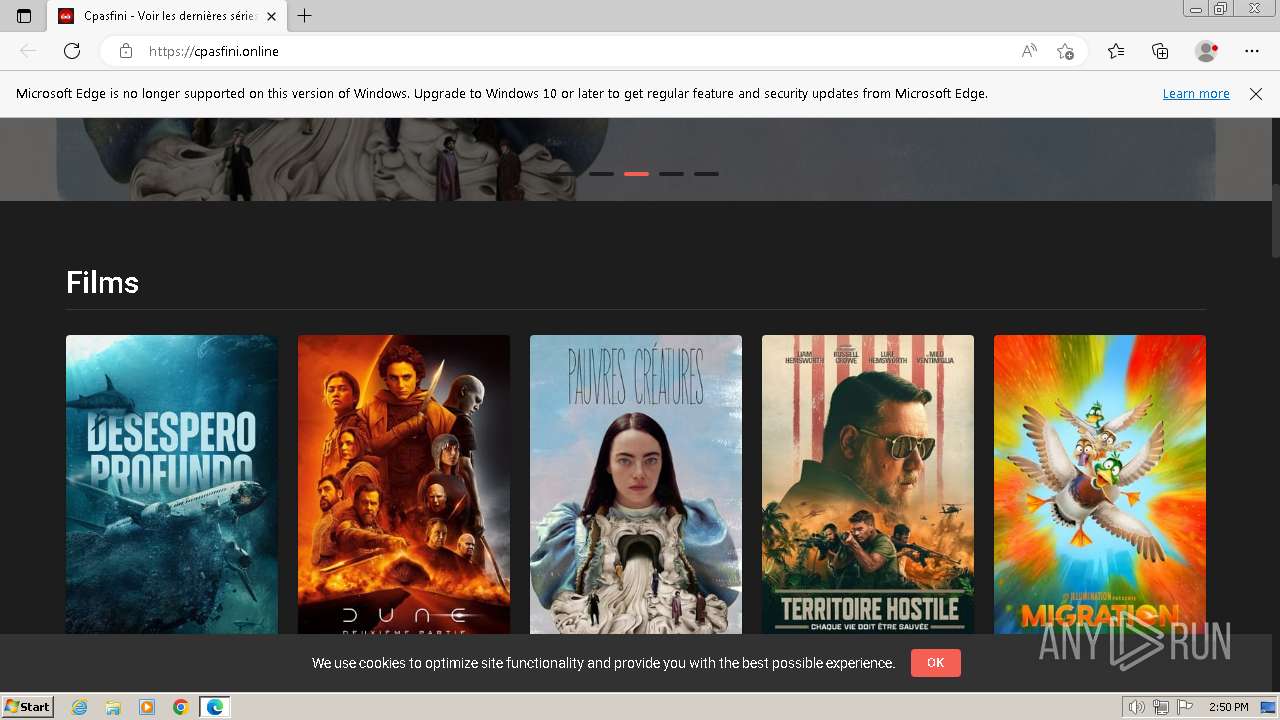
Task: Launch Internet Explorer from taskbar
Action: (80, 707)
